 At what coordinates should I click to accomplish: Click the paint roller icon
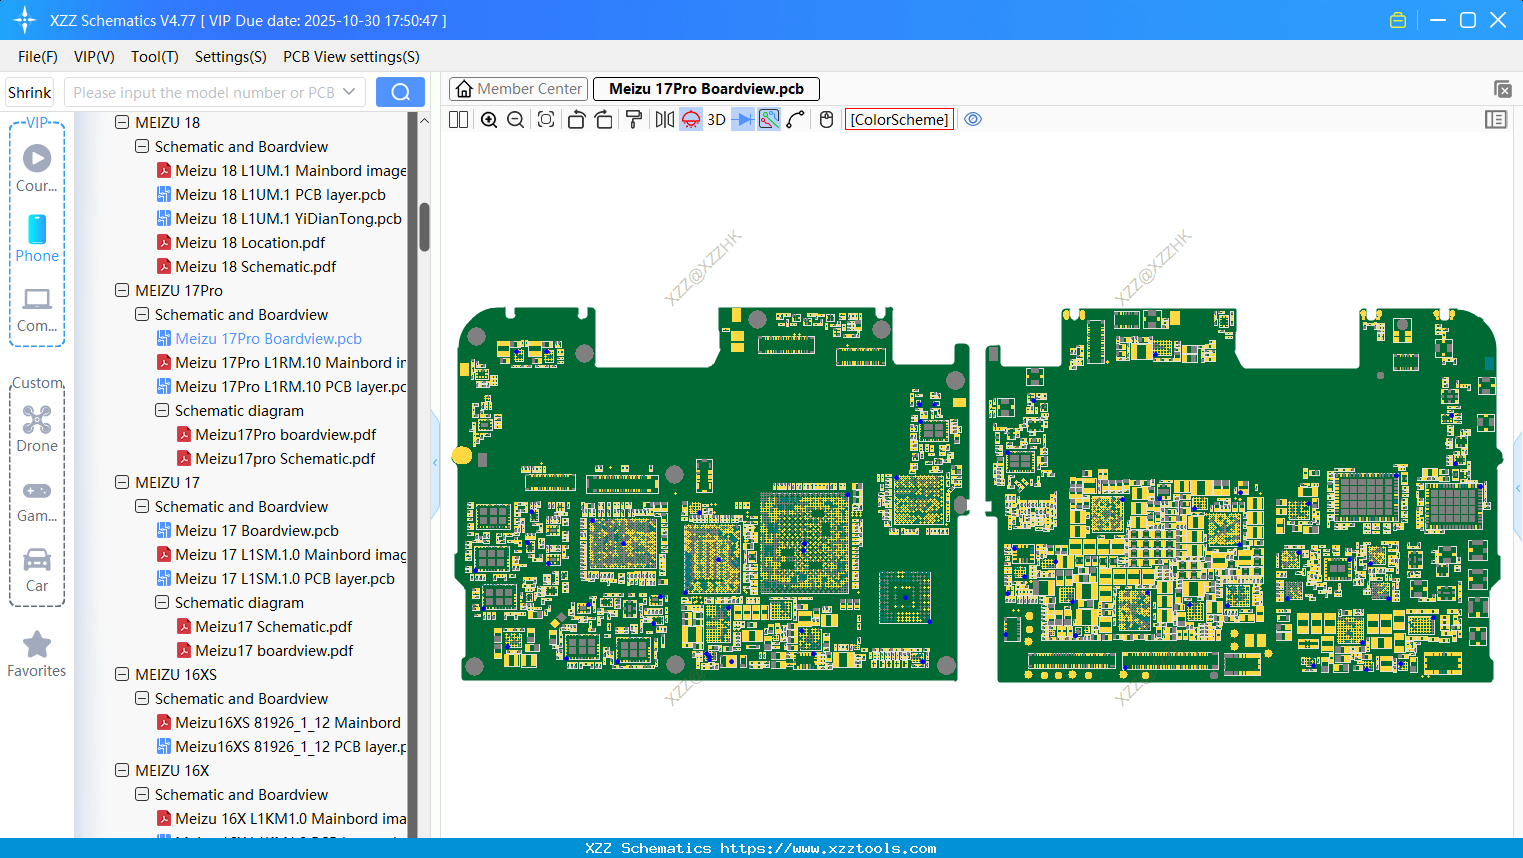pos(634,120)
